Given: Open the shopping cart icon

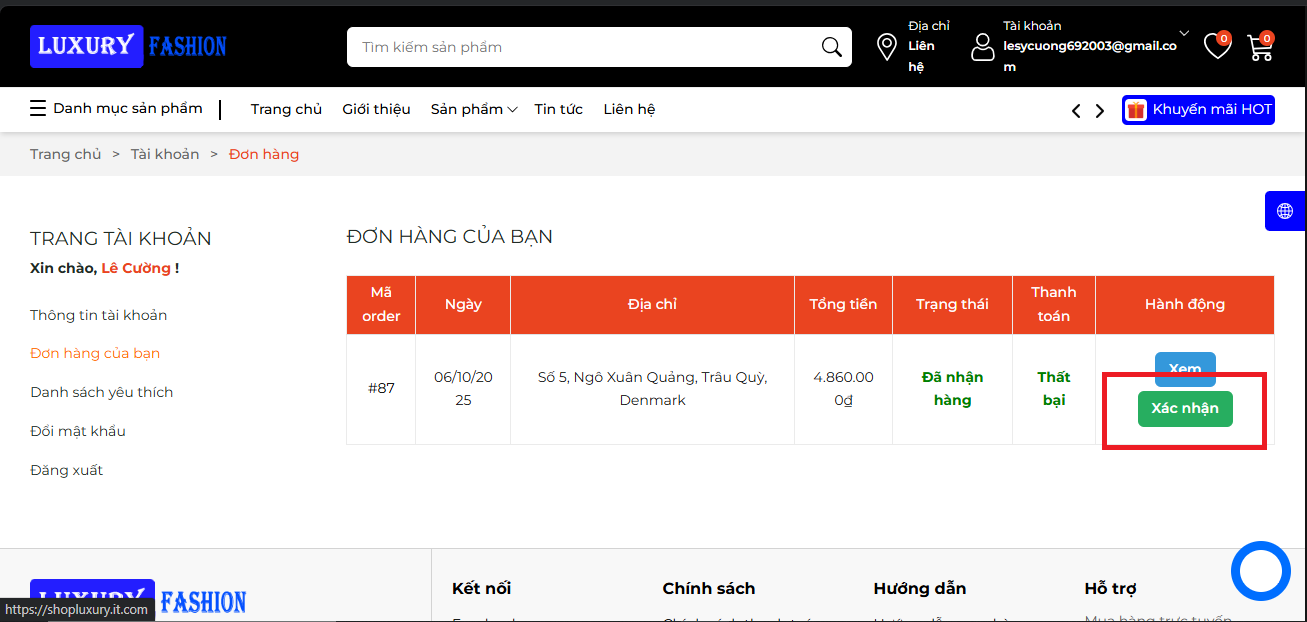Looking at the screenshot, I should (x=1260, y=47).
